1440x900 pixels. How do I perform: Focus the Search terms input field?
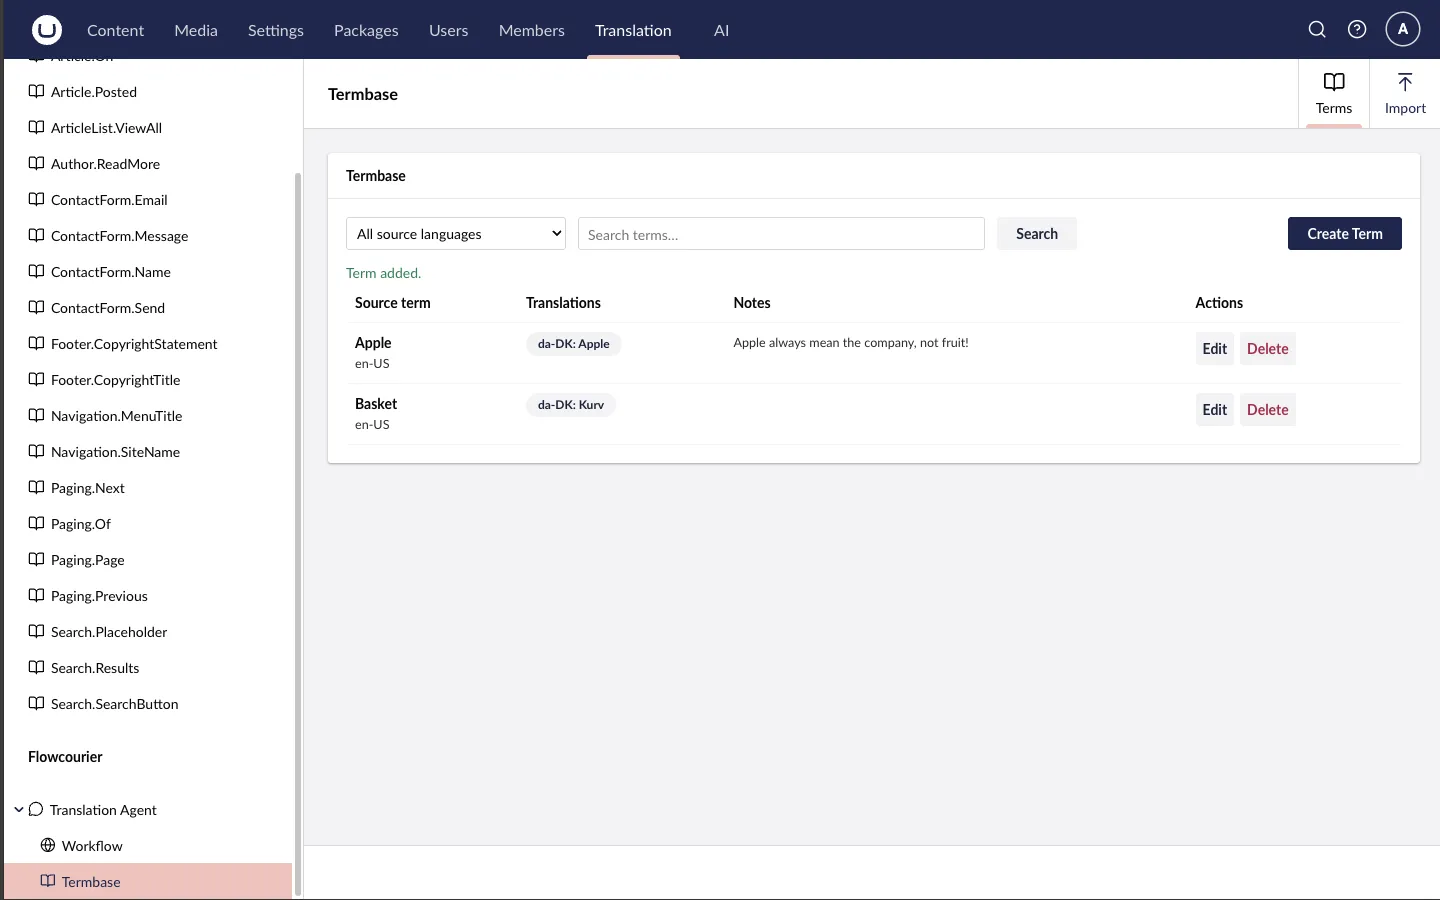click(781, 234)
